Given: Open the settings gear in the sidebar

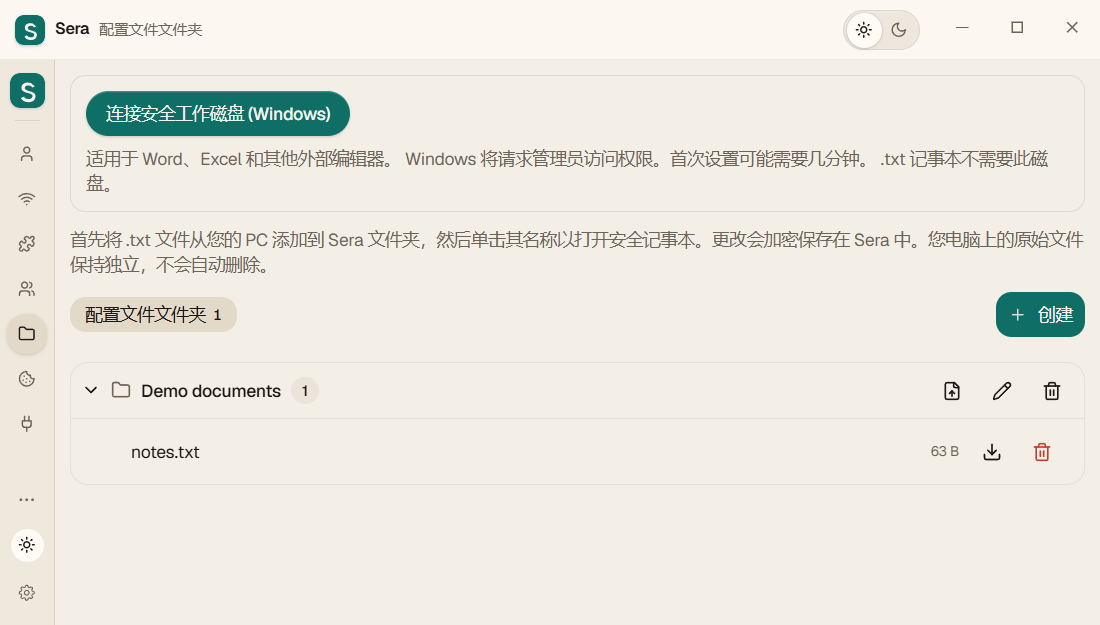Looking at the screenshot, I should 27,593.
